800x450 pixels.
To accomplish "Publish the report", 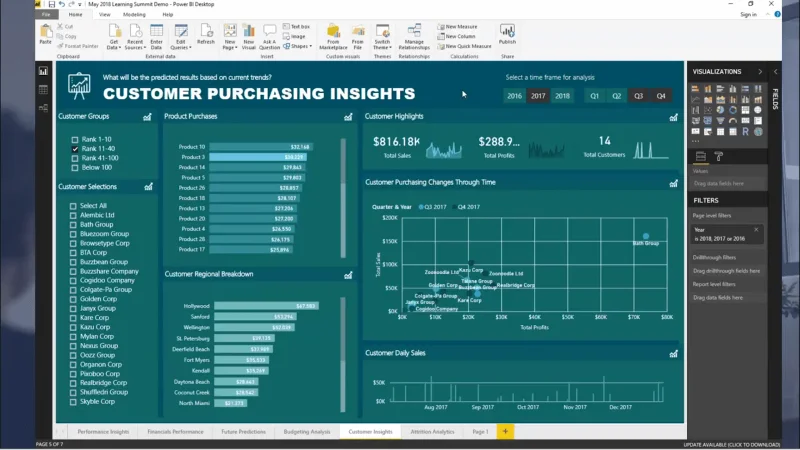I will point(507,35).
